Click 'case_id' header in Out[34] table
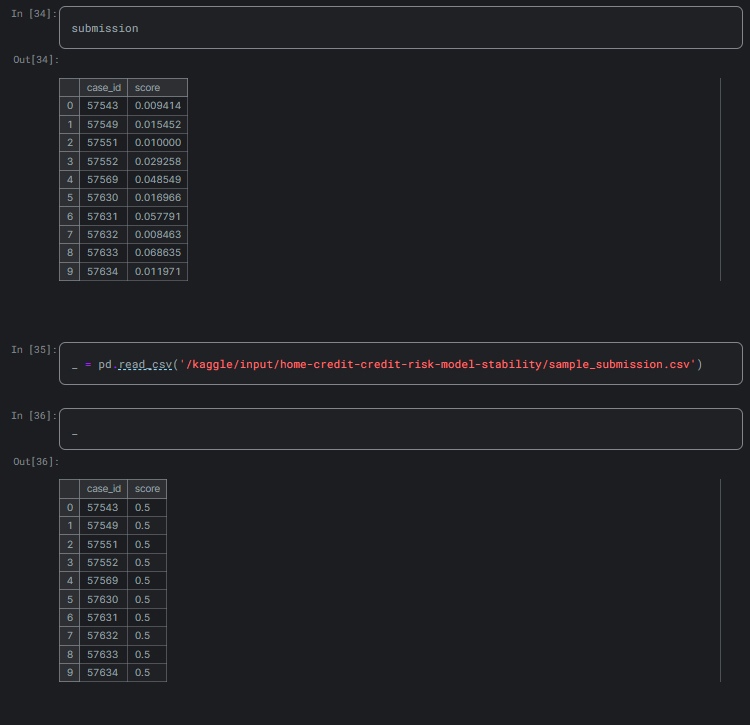The width and height of the screenshot is (750, 725). pos(103,88)
